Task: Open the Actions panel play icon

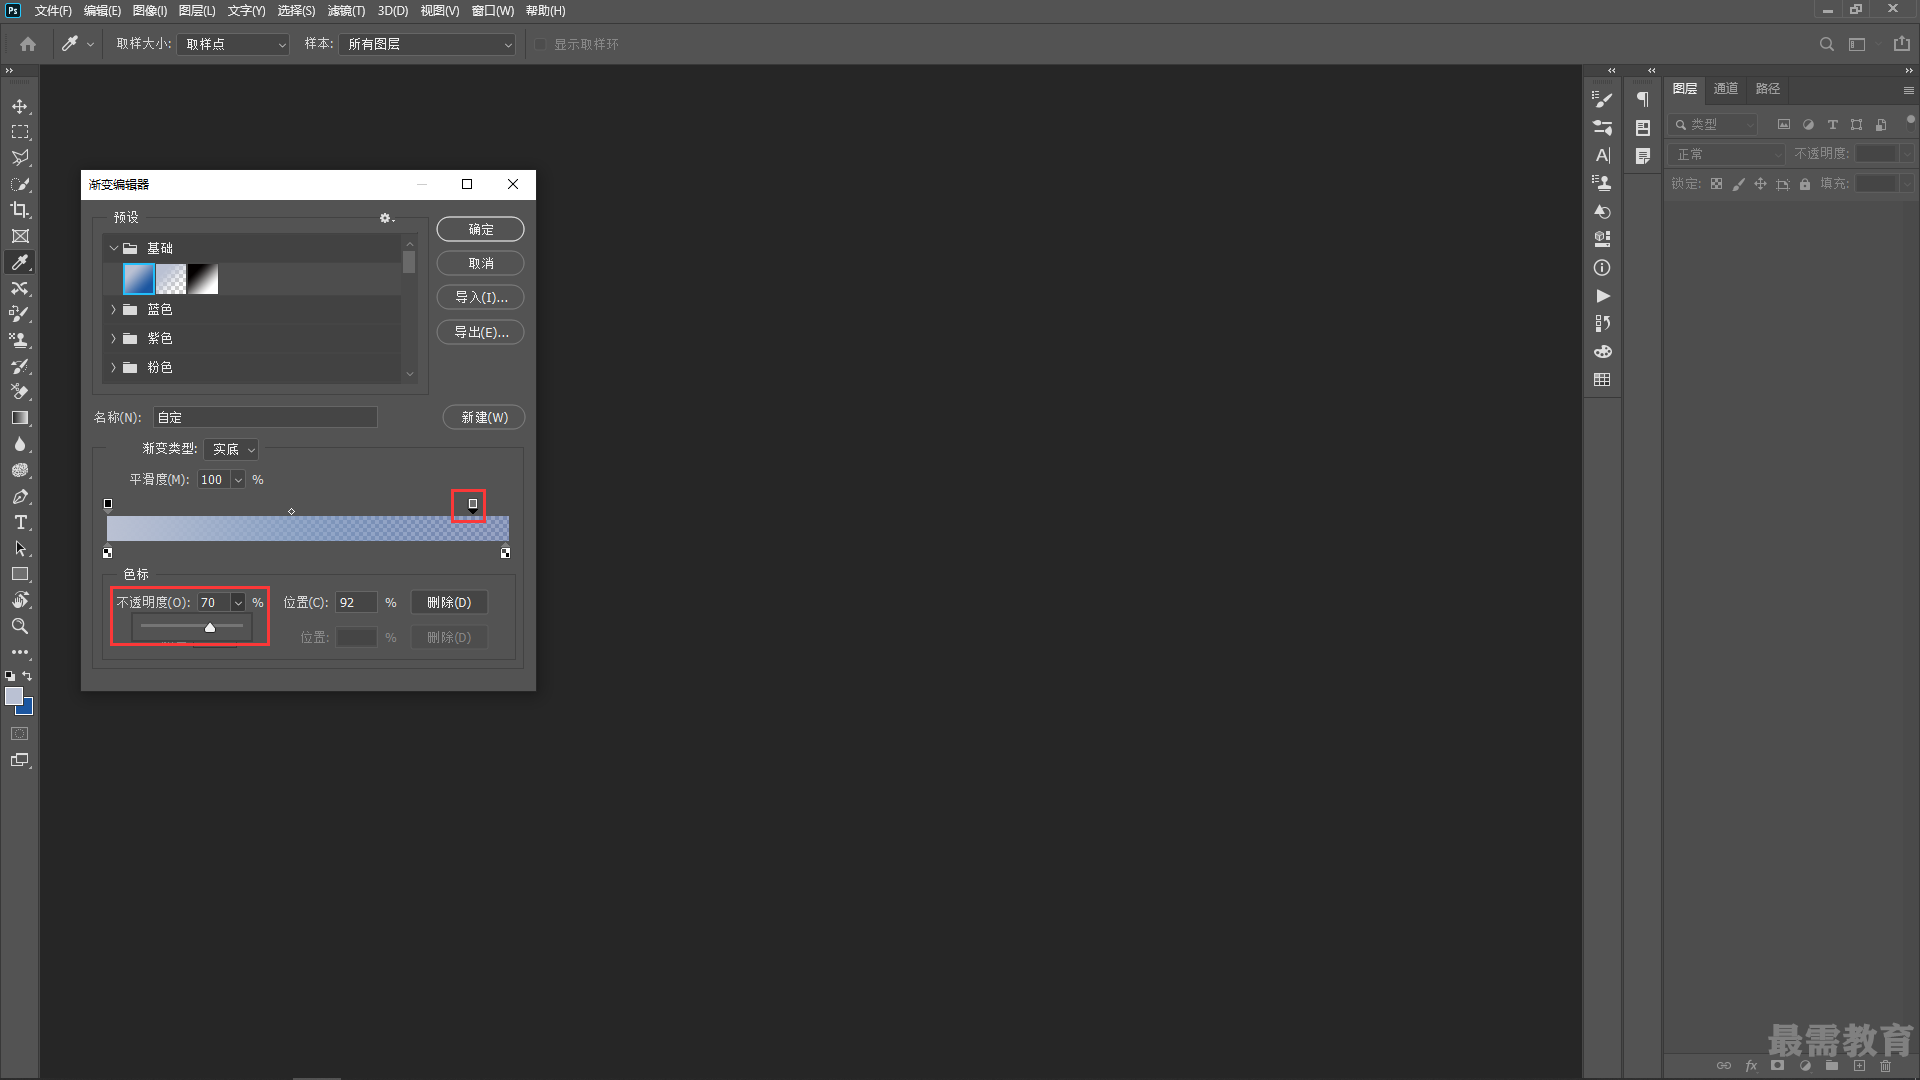Action: click(x=1602, y=295)
